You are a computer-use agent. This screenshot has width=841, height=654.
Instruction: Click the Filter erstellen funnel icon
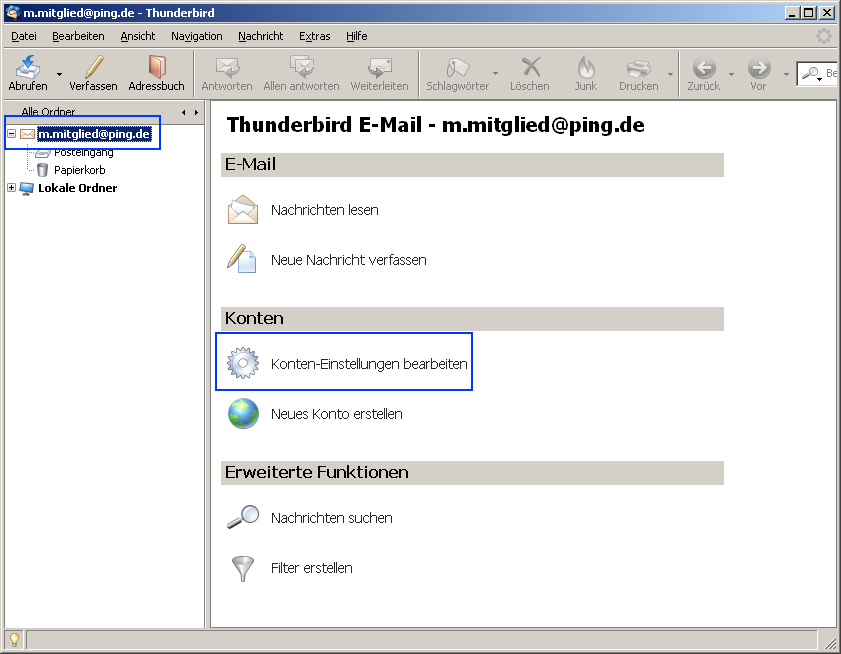243,568
